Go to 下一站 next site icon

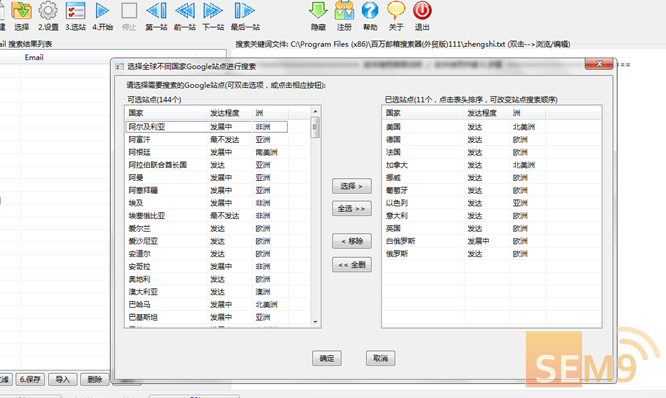coord(213,11)
